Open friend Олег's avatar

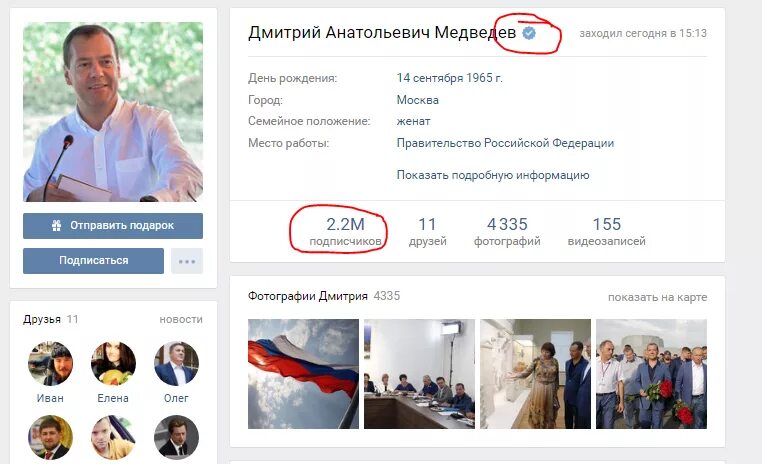tap(176, 363)
